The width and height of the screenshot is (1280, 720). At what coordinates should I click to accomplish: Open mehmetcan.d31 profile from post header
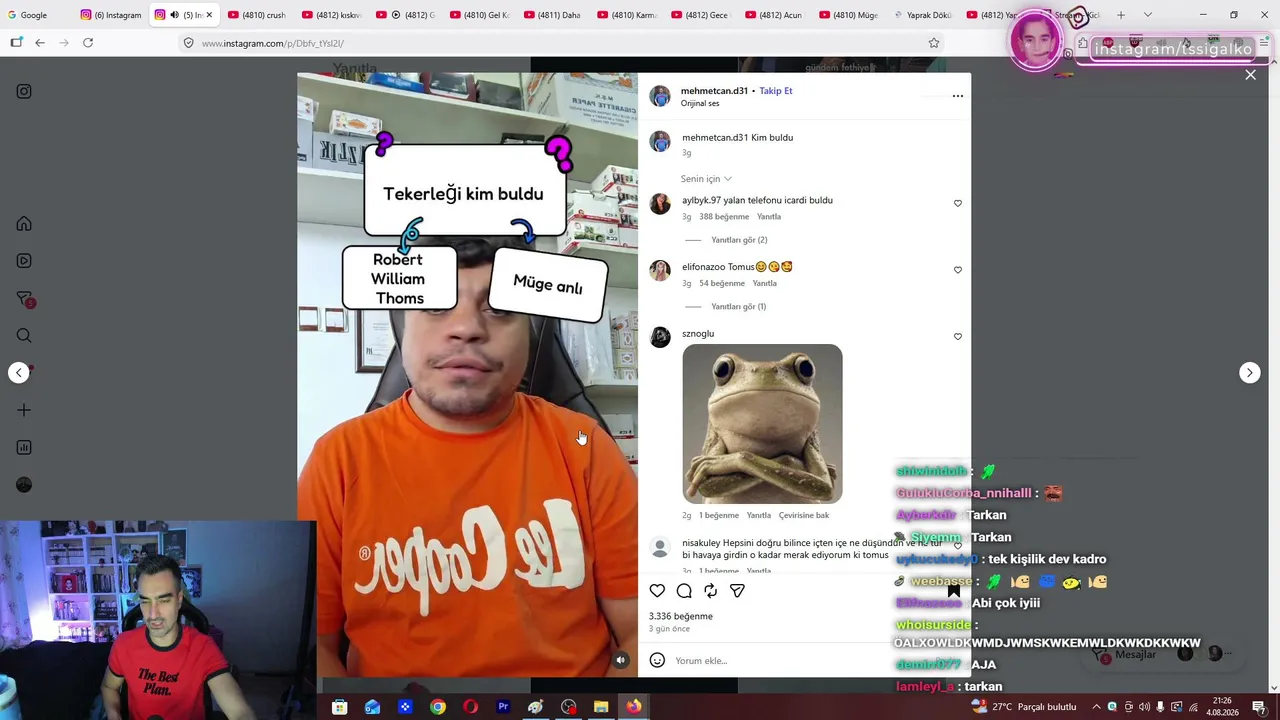[714, 91]
